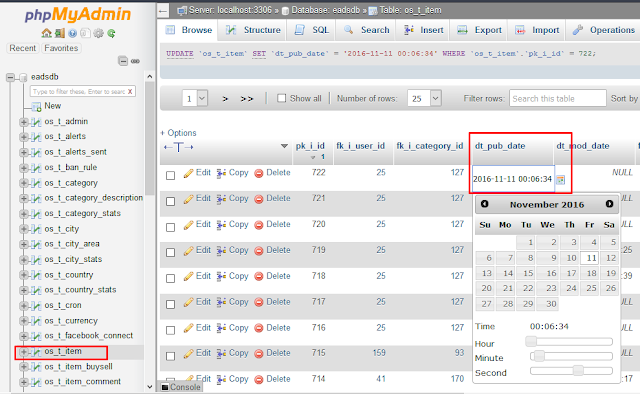Go to previous month in calendar
This screenshot has height=394, width=640.
[x=484, y=204]
